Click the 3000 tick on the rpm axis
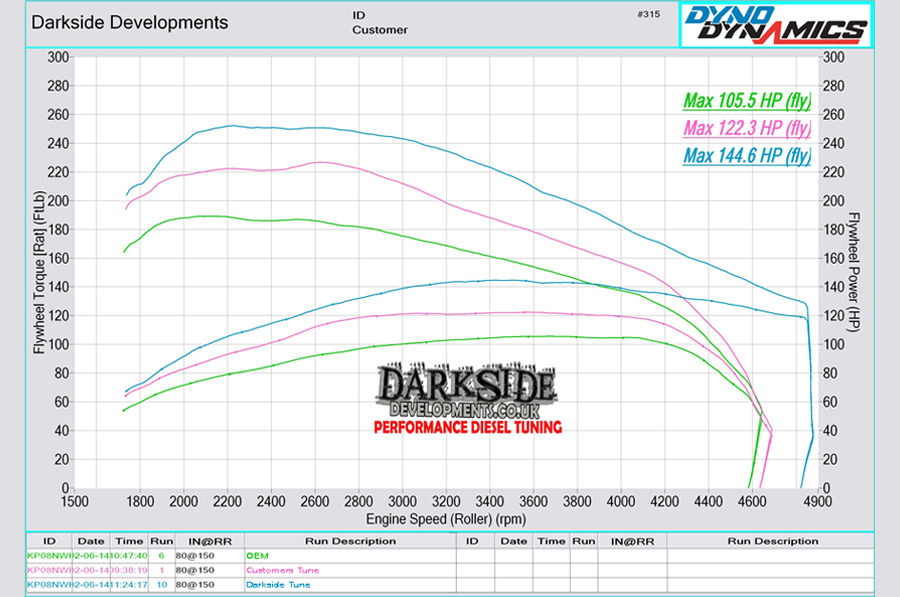 (402, 502)
